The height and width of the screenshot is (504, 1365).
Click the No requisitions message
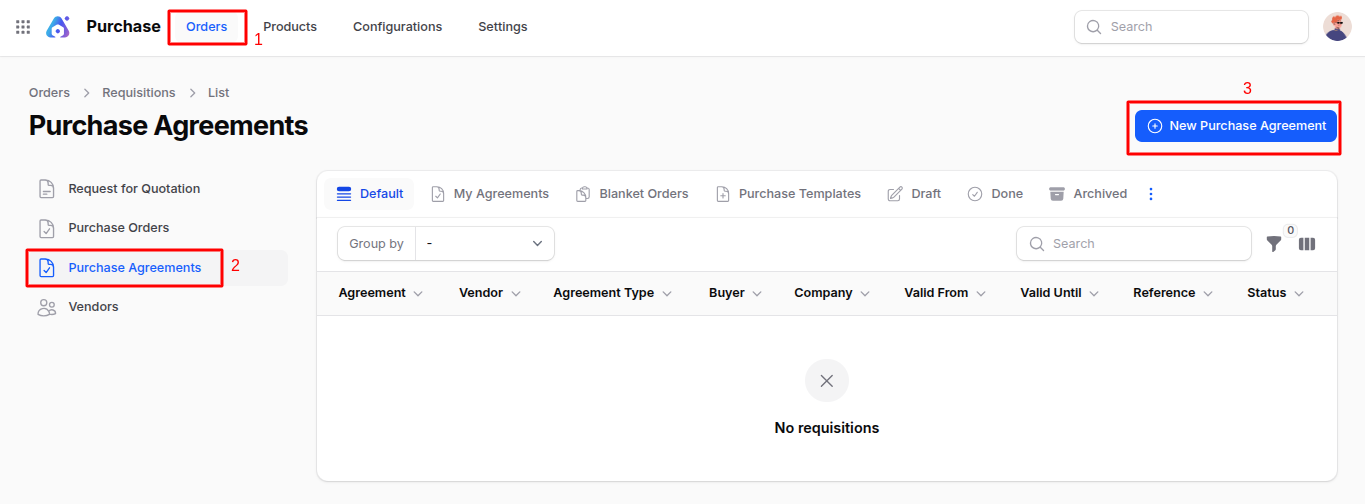click(x=827, y=428)
